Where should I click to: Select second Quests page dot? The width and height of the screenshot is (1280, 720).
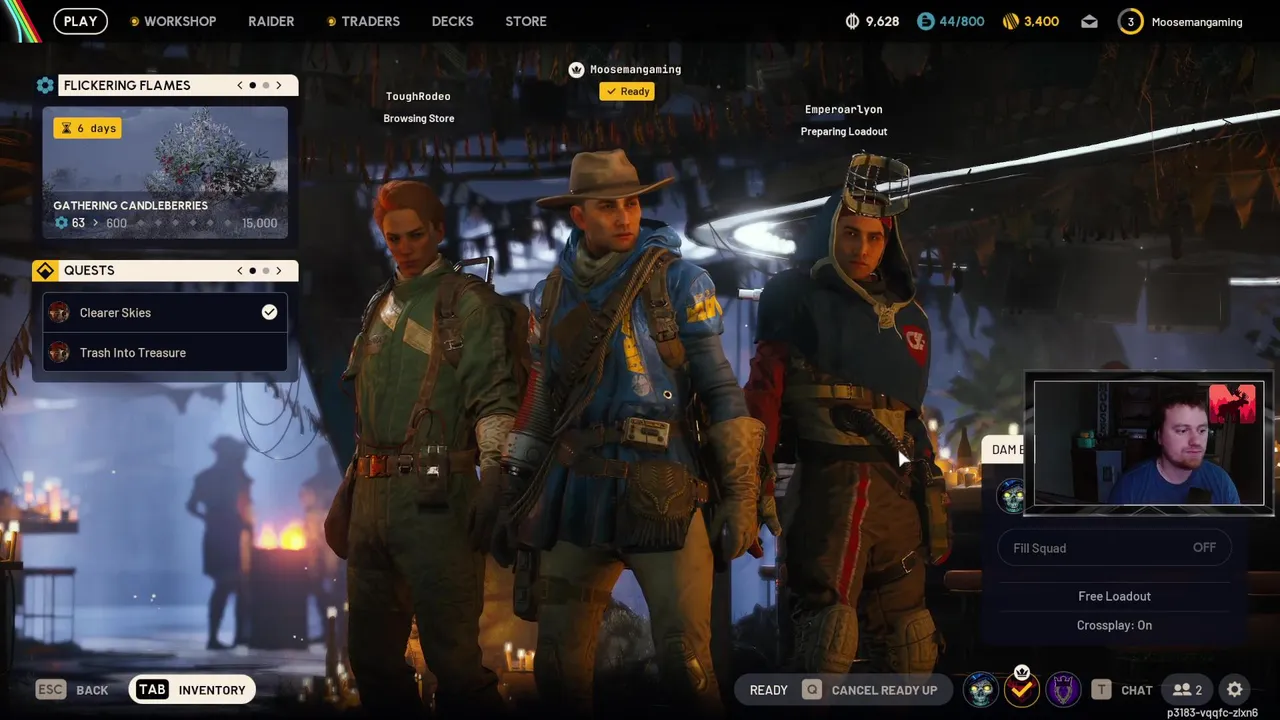[265, 270]
